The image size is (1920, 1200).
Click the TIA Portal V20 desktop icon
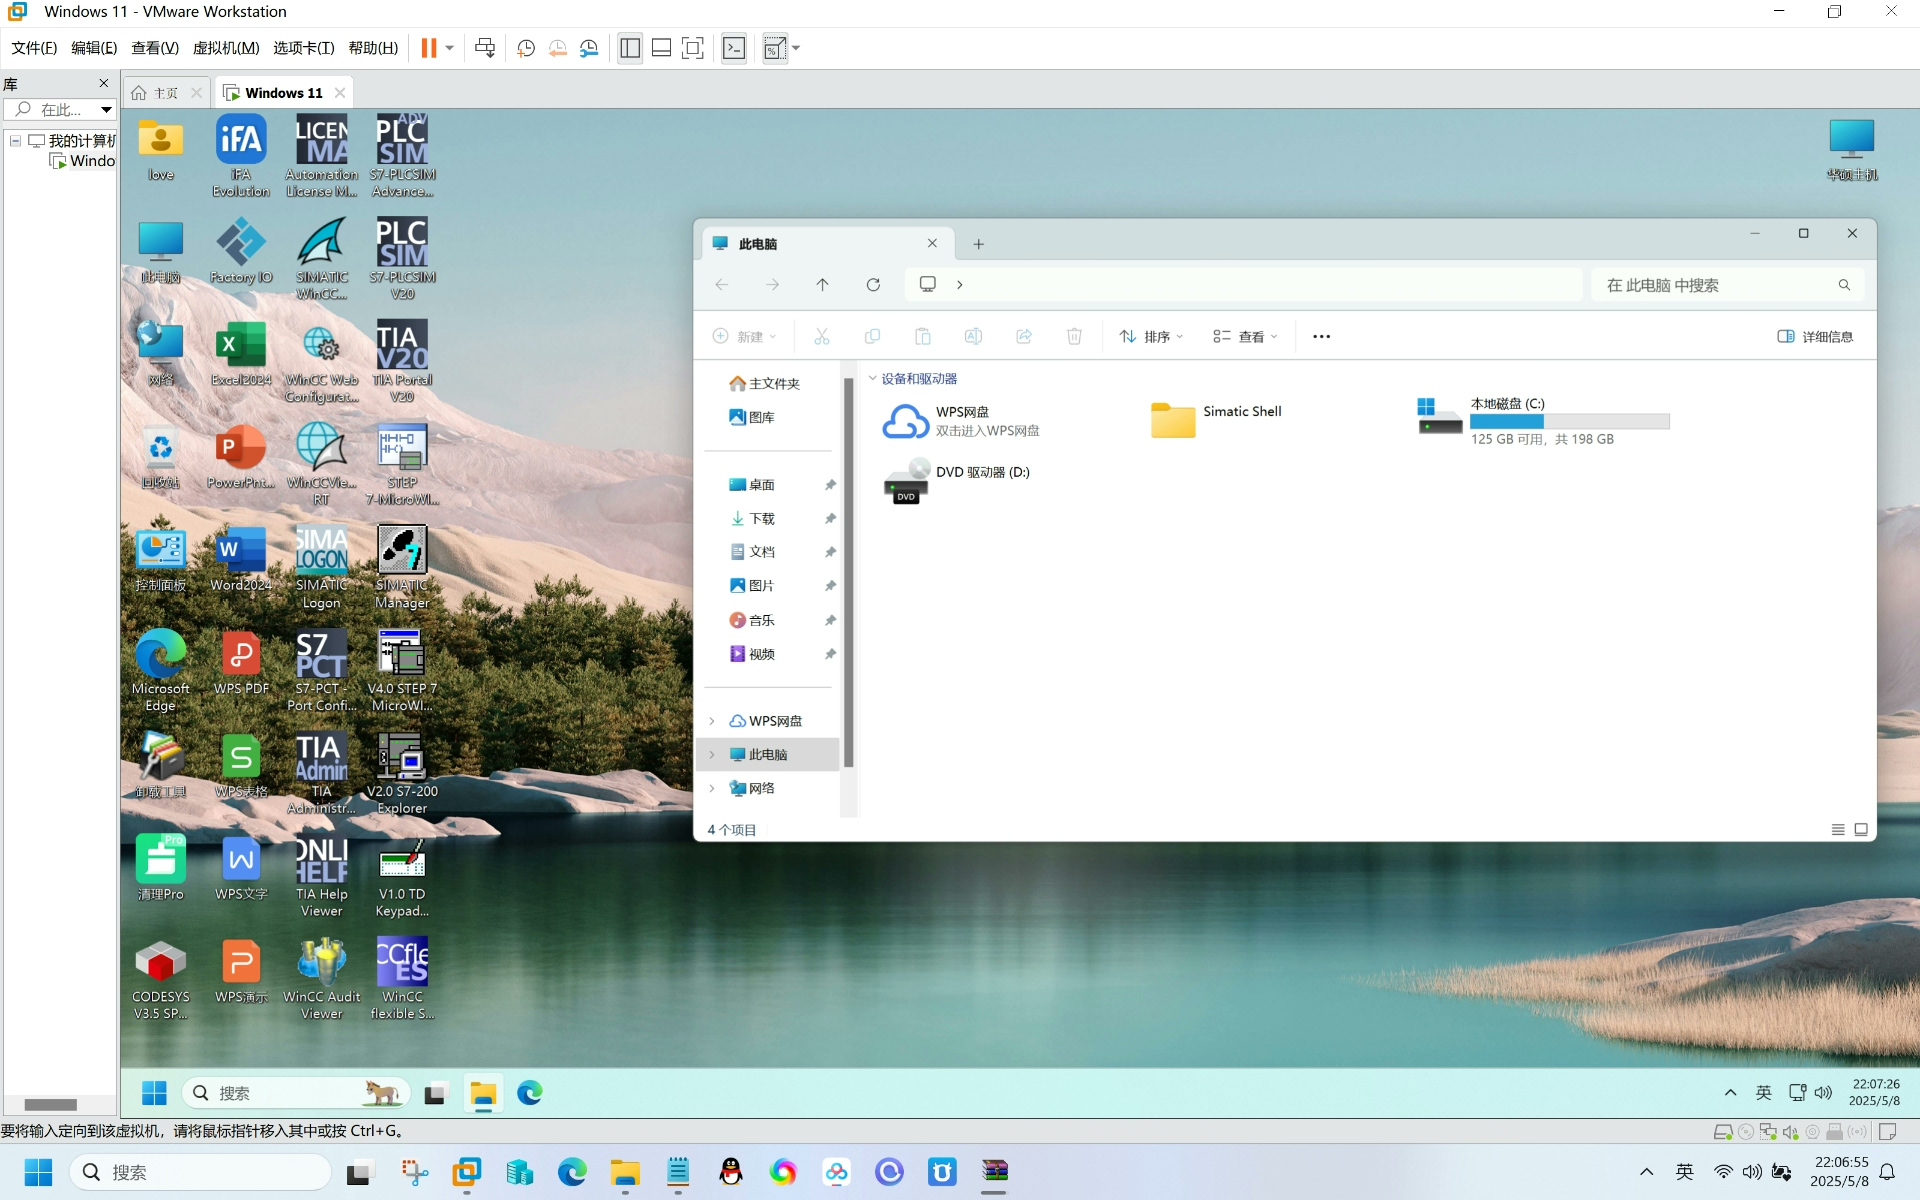click(401, 361)
